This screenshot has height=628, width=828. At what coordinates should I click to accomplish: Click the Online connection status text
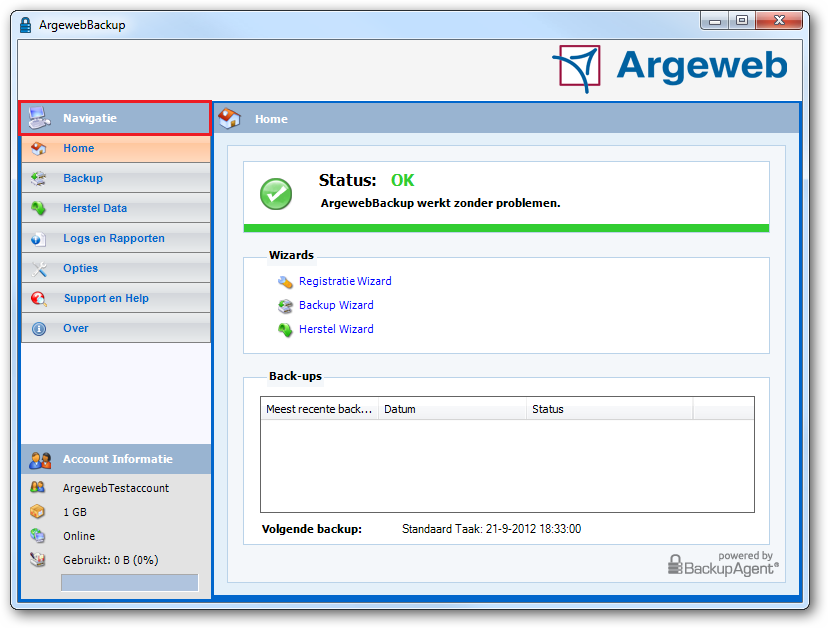pyautogui.click(x=79, y=536)
